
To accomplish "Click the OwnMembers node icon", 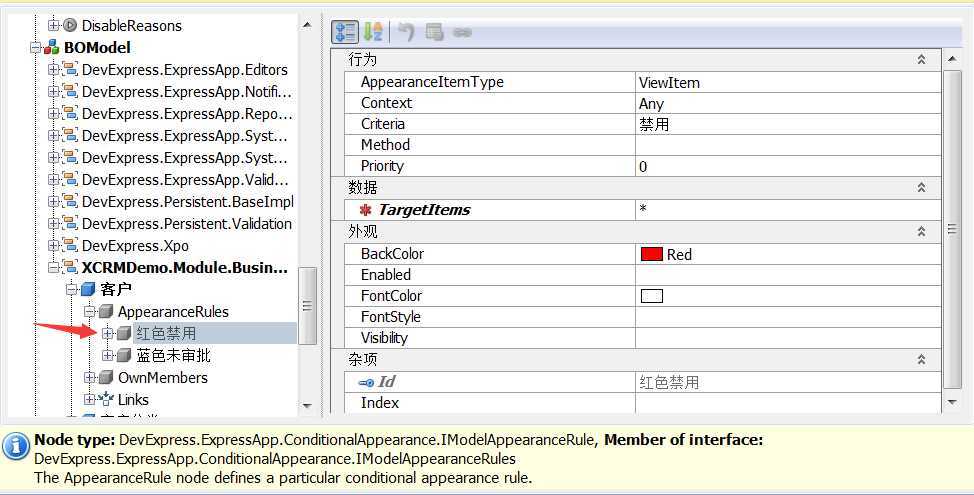I will [106, 378].
